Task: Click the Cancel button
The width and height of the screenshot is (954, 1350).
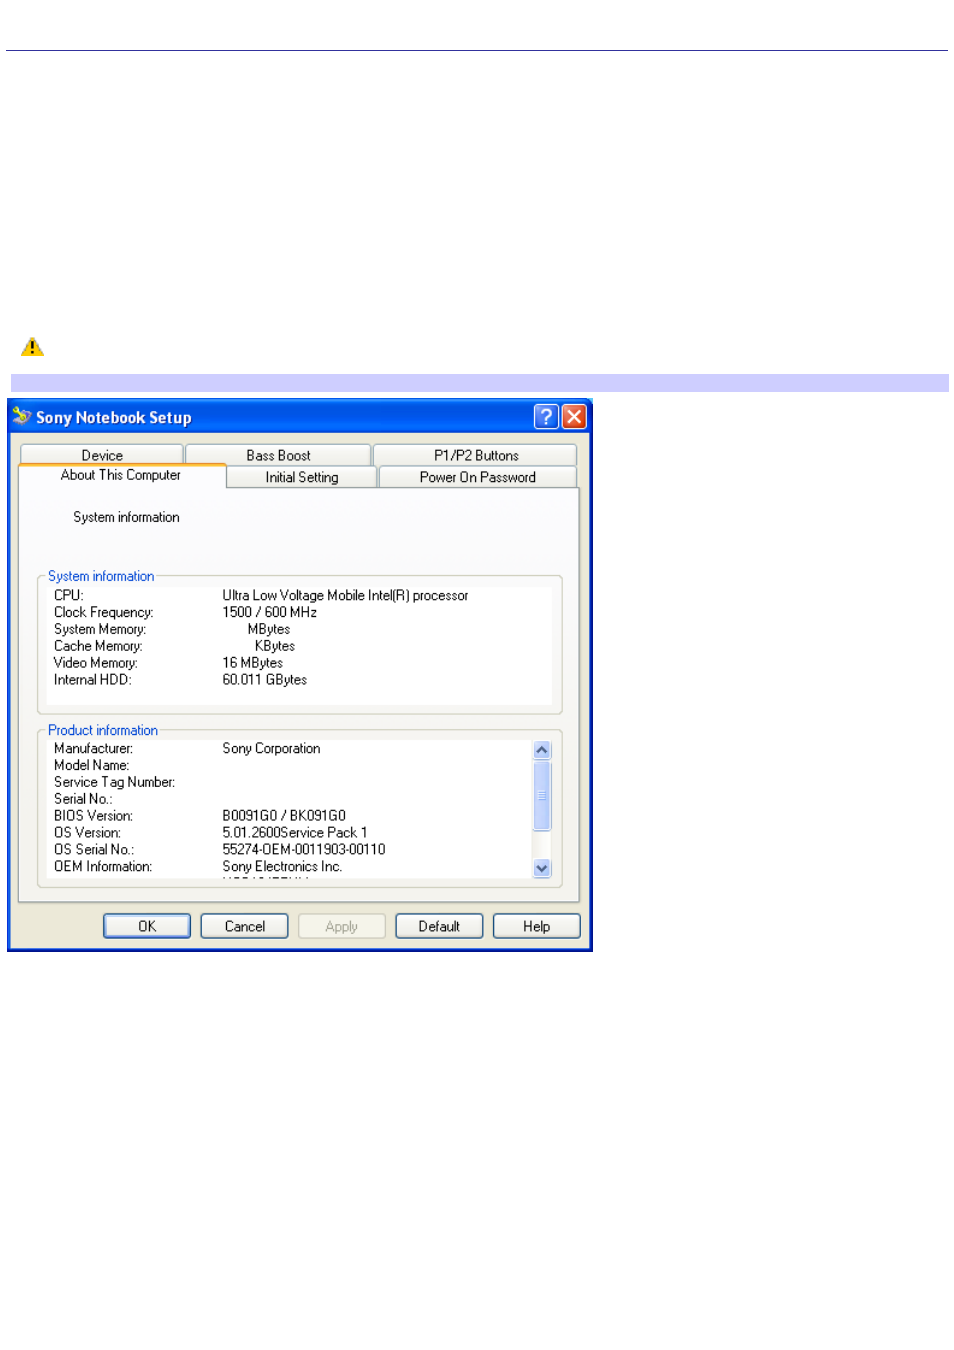Action: 245,926
